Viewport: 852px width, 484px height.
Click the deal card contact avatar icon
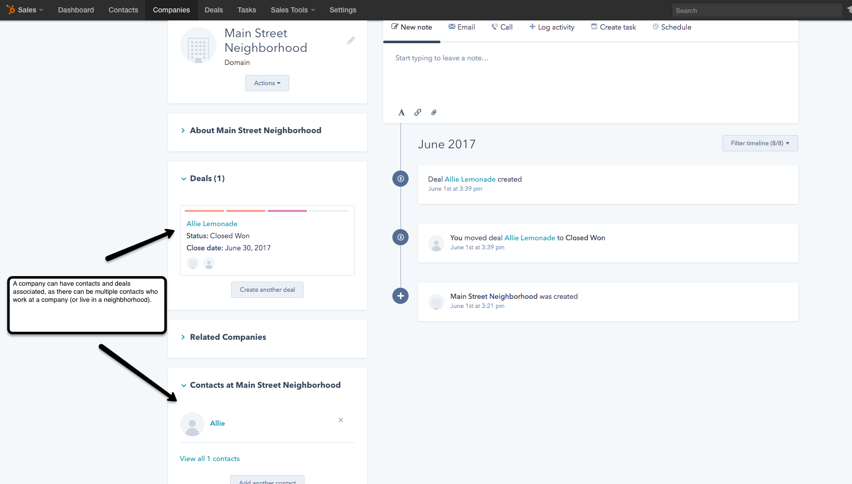[x=209, y=263]
